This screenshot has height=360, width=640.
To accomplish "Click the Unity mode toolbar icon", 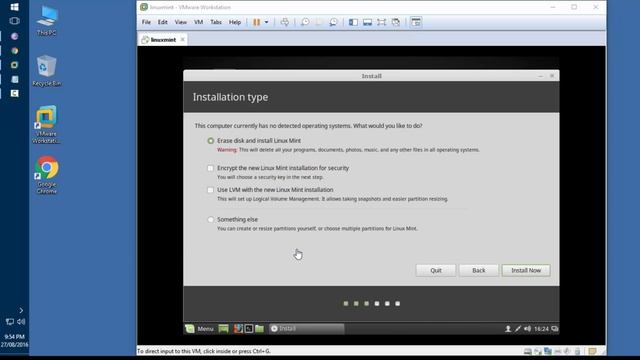I will pyautogui.click(x=396, y=22).
